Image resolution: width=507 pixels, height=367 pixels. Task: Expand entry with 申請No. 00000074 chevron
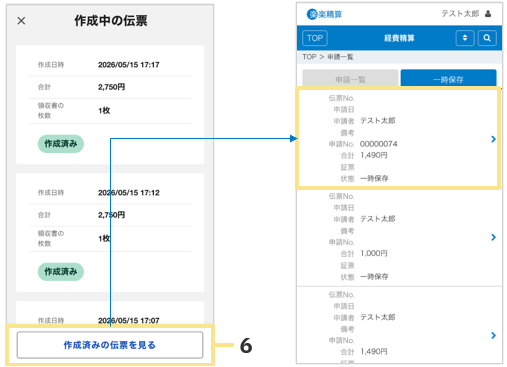click(x=493, y=139)
